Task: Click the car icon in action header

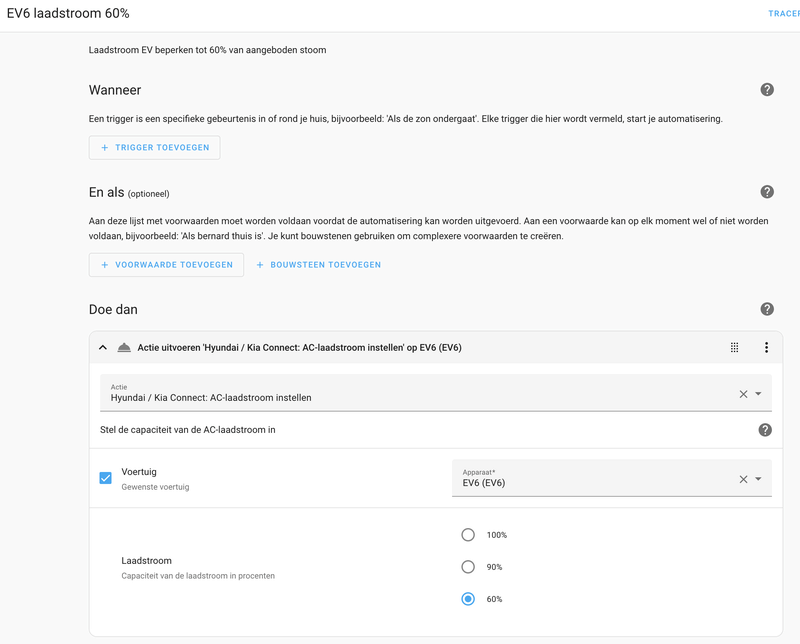Action: click(124, 348)
